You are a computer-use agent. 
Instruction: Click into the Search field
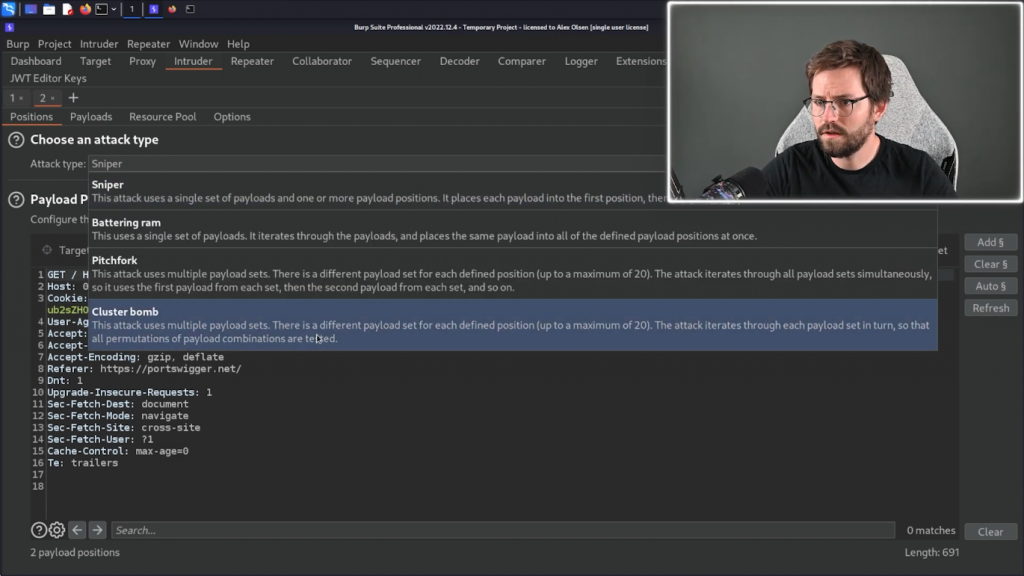503,530
